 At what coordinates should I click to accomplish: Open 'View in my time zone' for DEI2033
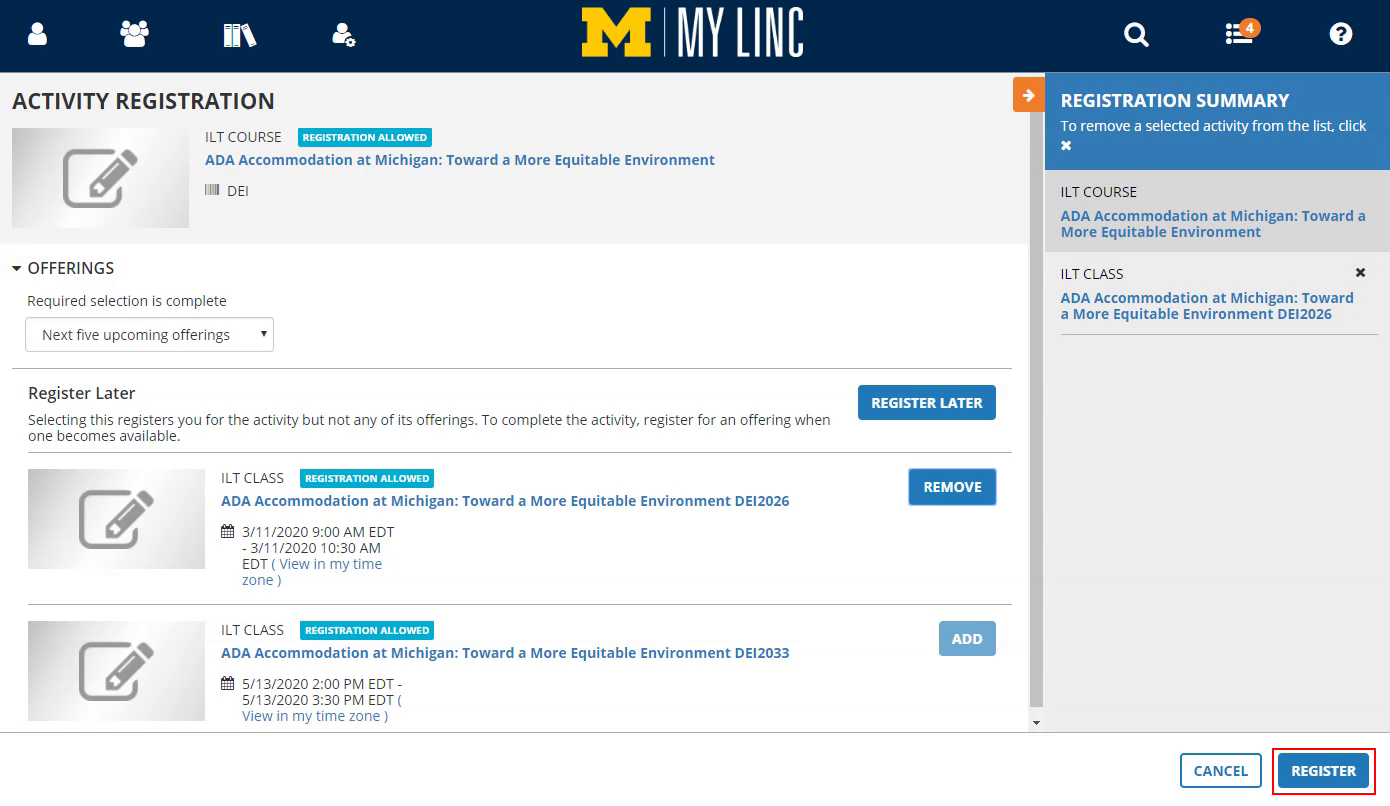click(x=315, y=715)
